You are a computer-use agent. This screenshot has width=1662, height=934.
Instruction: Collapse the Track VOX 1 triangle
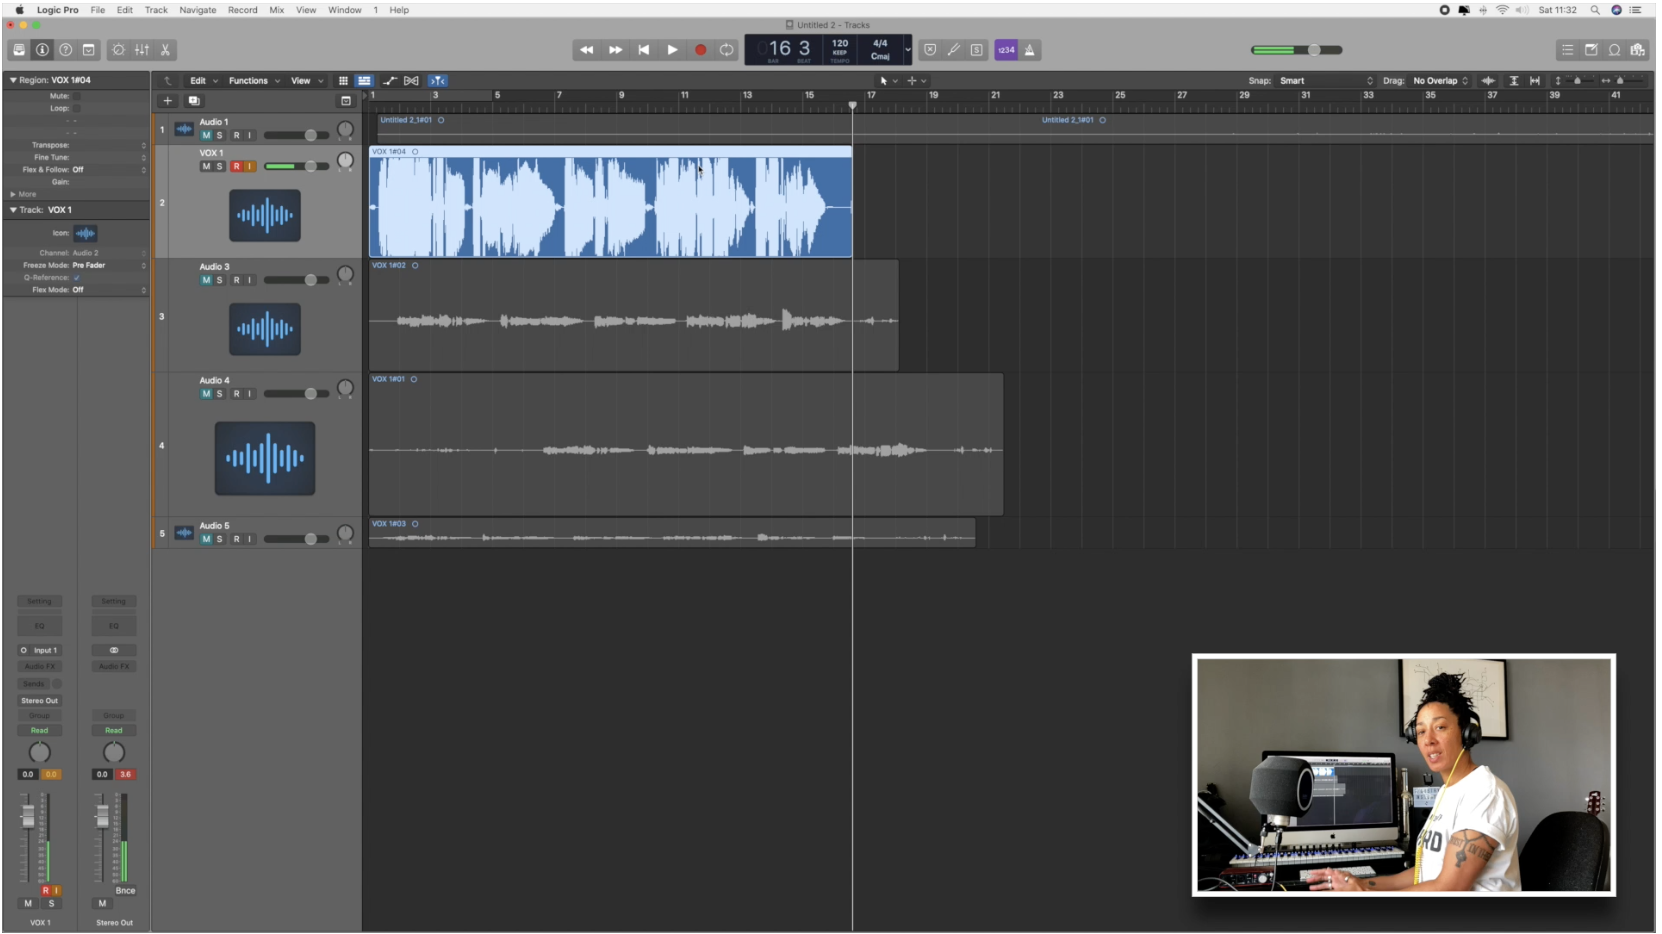pos(13,210)
